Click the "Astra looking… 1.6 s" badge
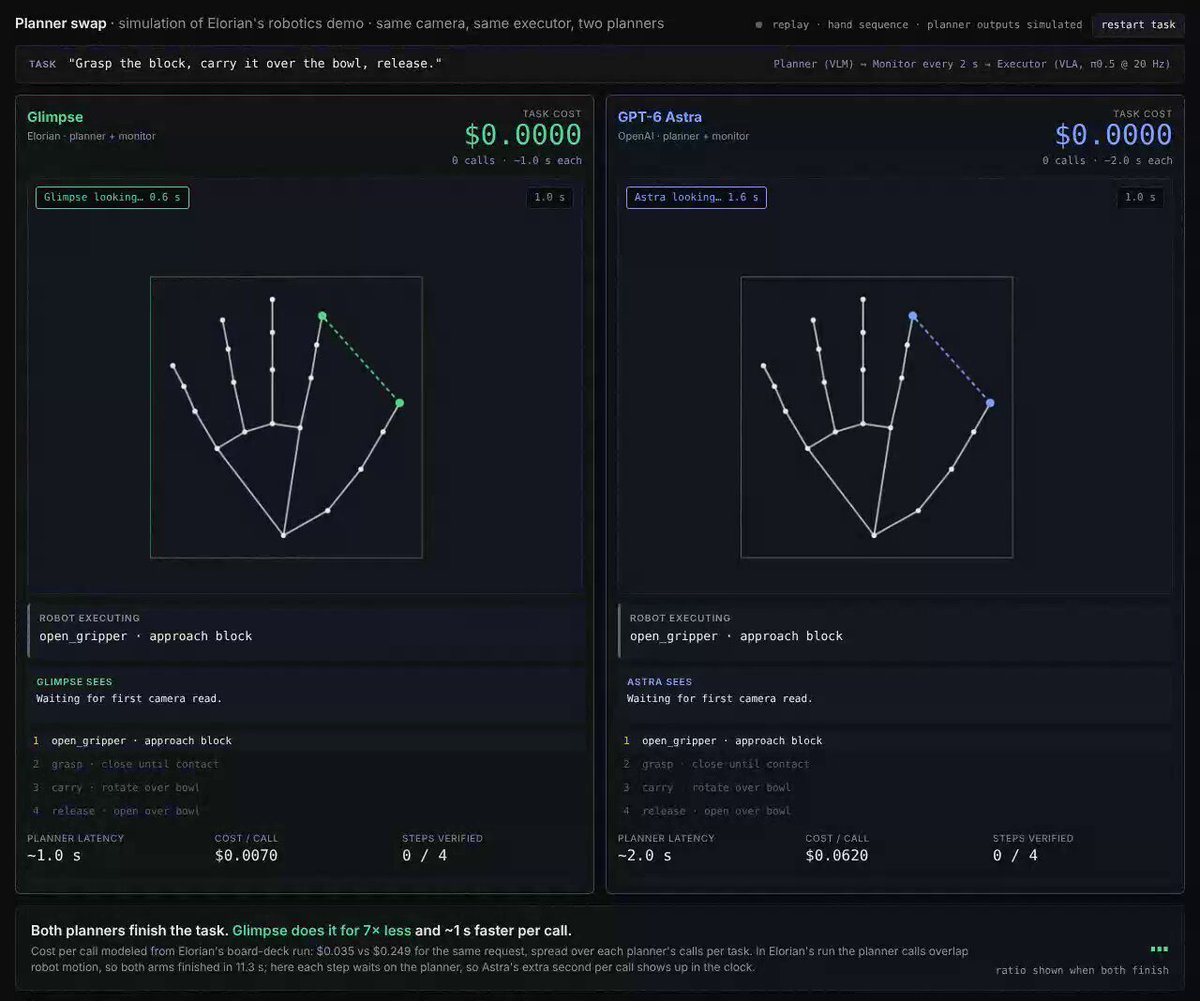This screenshot has width=1200, height=1001. [696, 197]
